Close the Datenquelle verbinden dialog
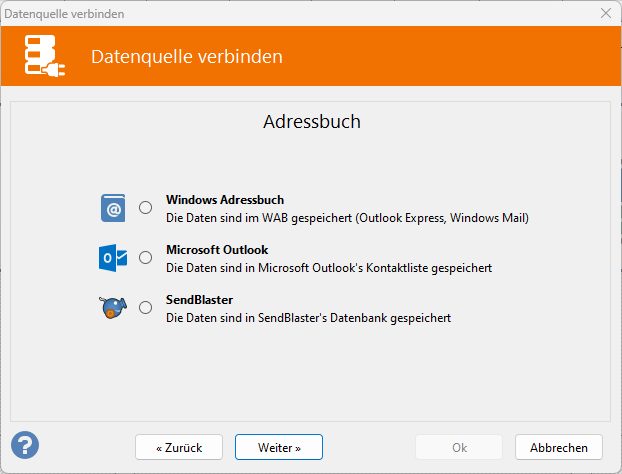 tap(606, 13)
